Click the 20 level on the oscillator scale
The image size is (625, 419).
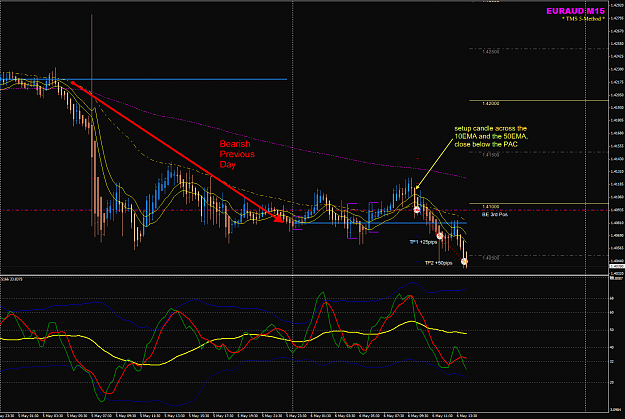(x=612, y=382)
